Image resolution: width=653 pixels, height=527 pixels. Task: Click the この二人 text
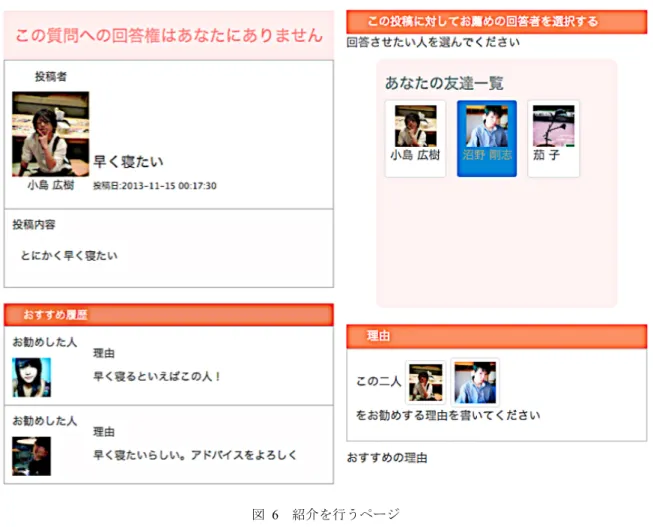click(x=378, y=381)
